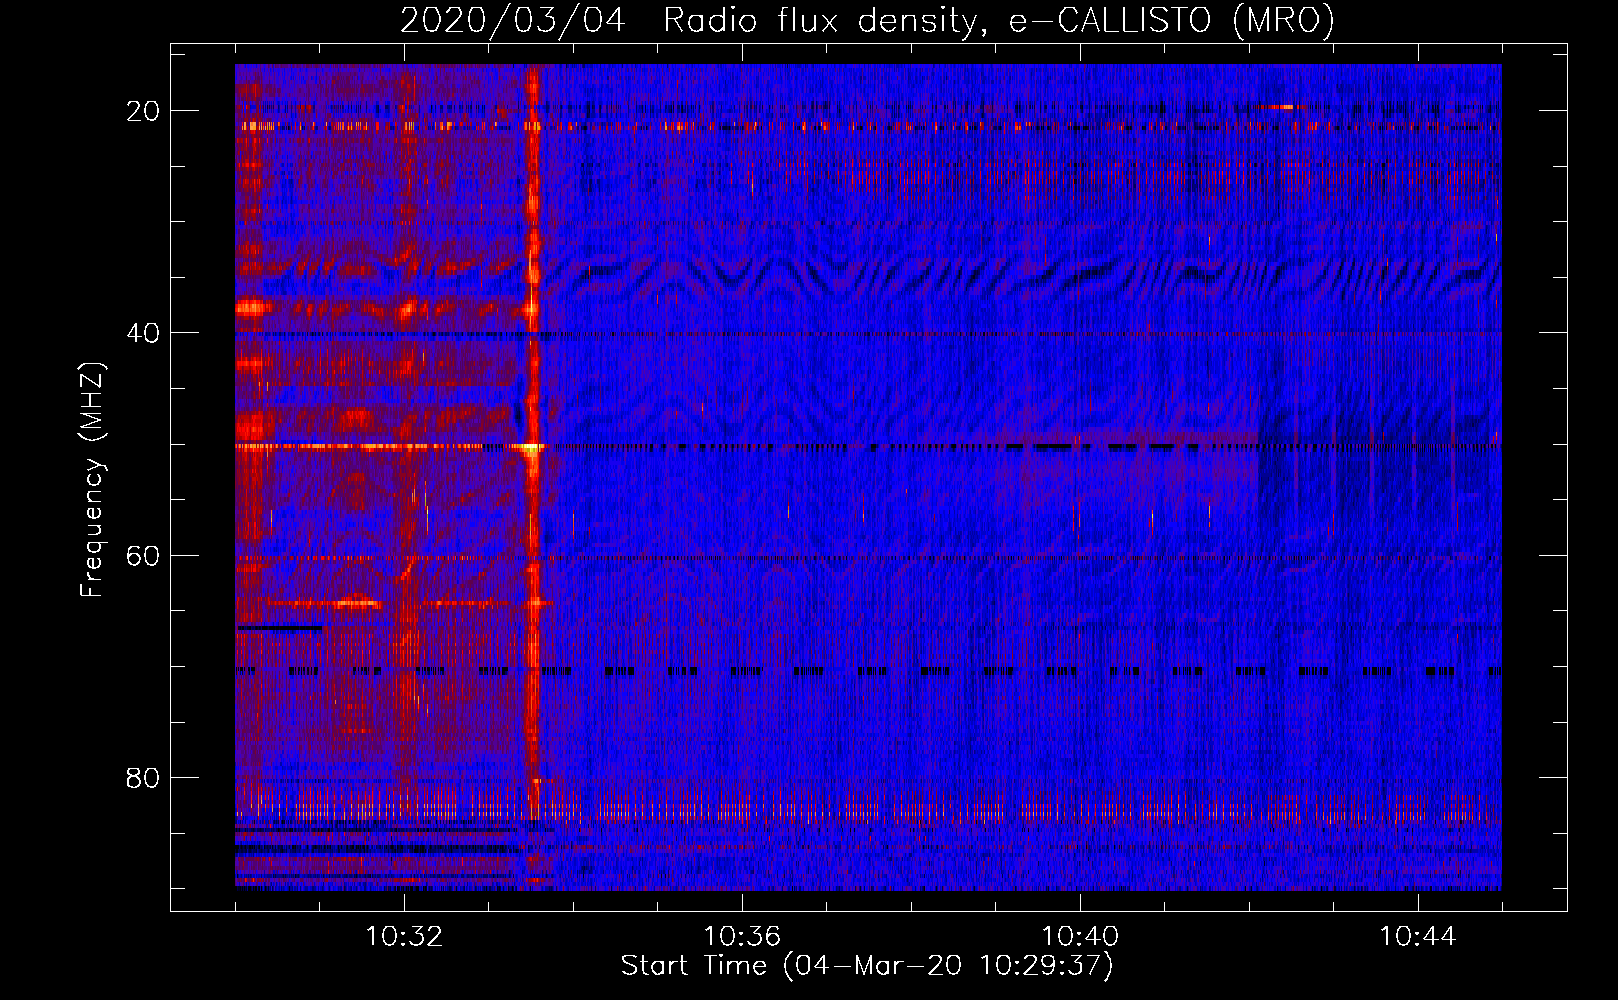Click the '10:32' time tick label
1618x1000 pixels.
coord(404,937)
